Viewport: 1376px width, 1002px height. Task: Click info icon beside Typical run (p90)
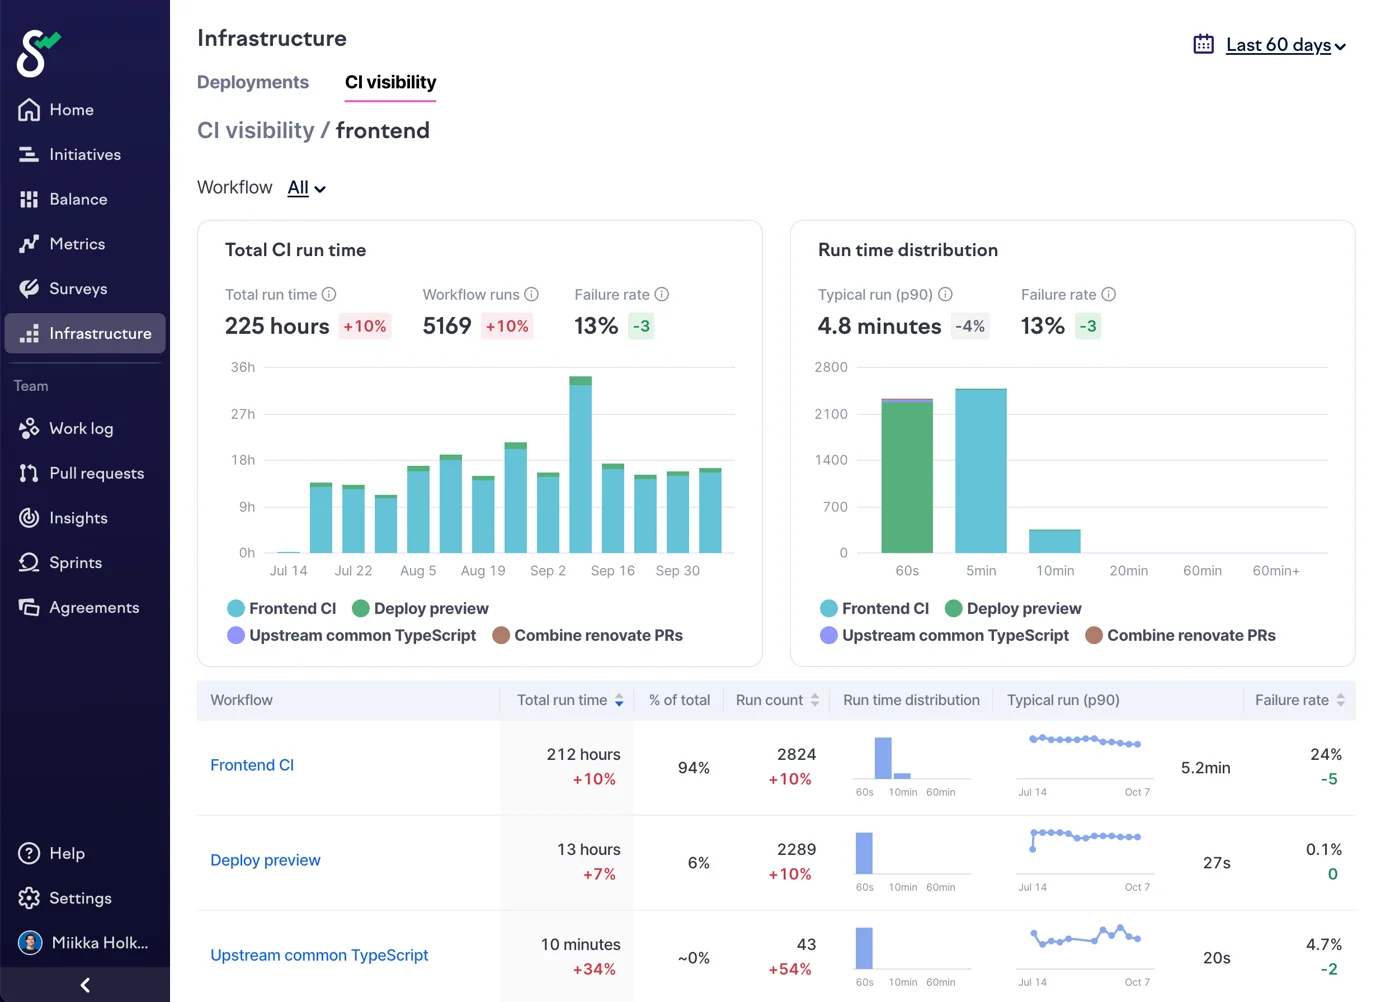[x=946, y=294]
